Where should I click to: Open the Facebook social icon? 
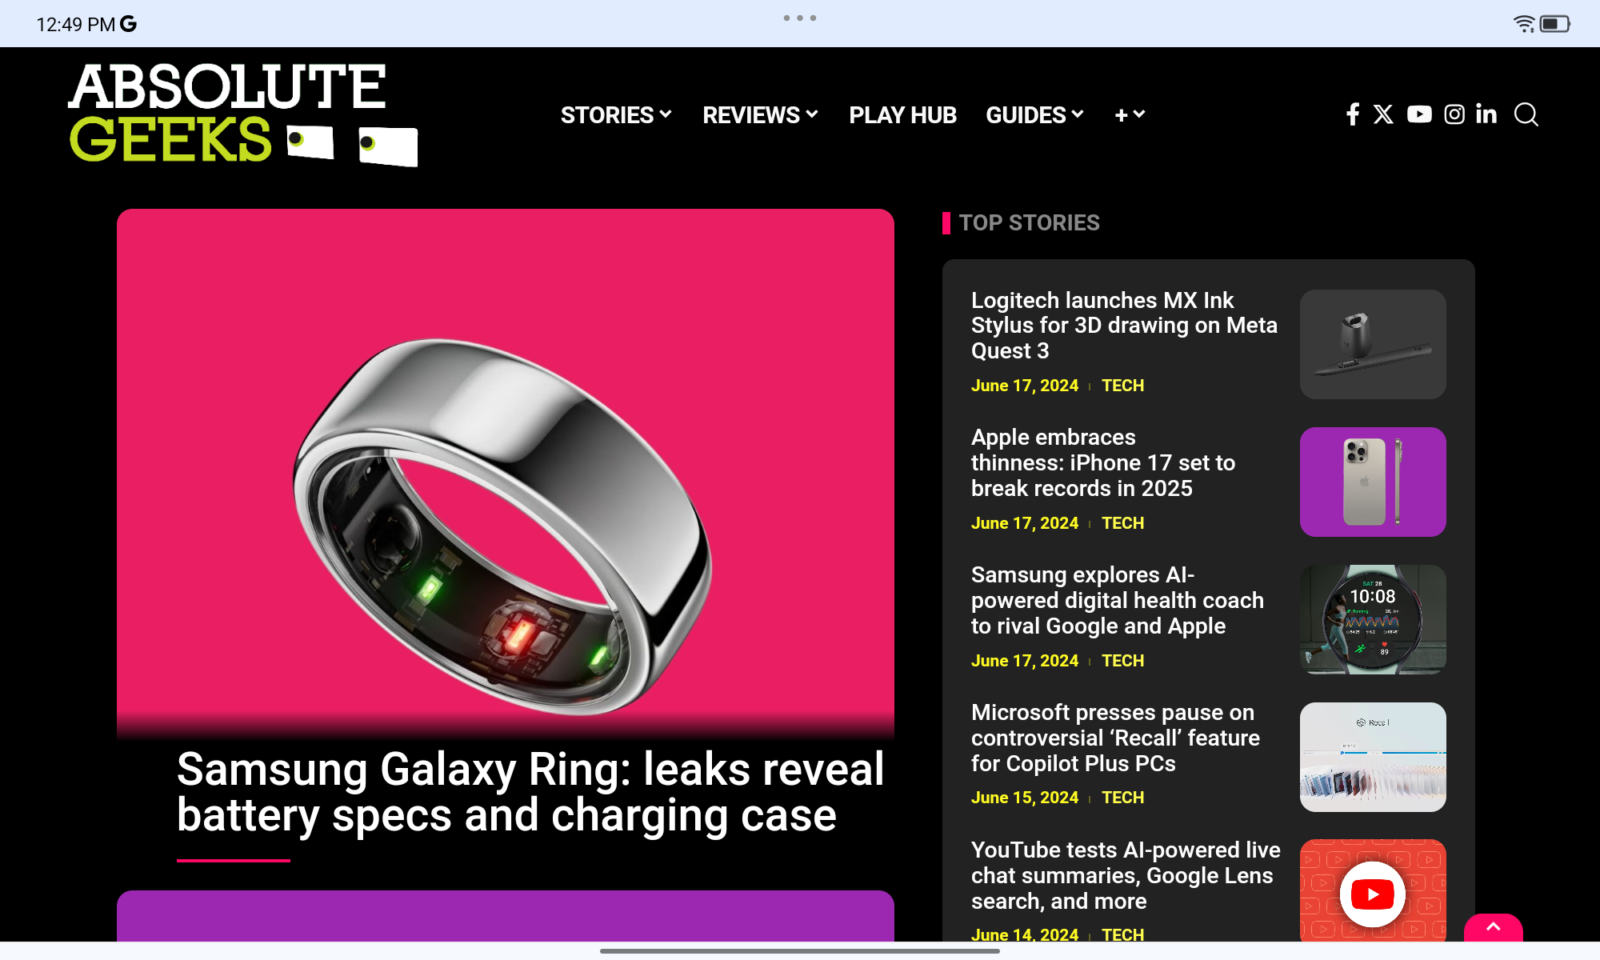pos(1352,114)
